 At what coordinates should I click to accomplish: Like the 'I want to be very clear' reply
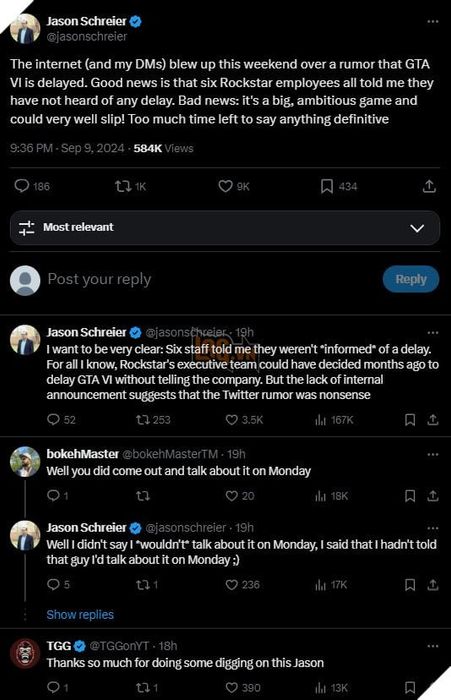(231, 420)
